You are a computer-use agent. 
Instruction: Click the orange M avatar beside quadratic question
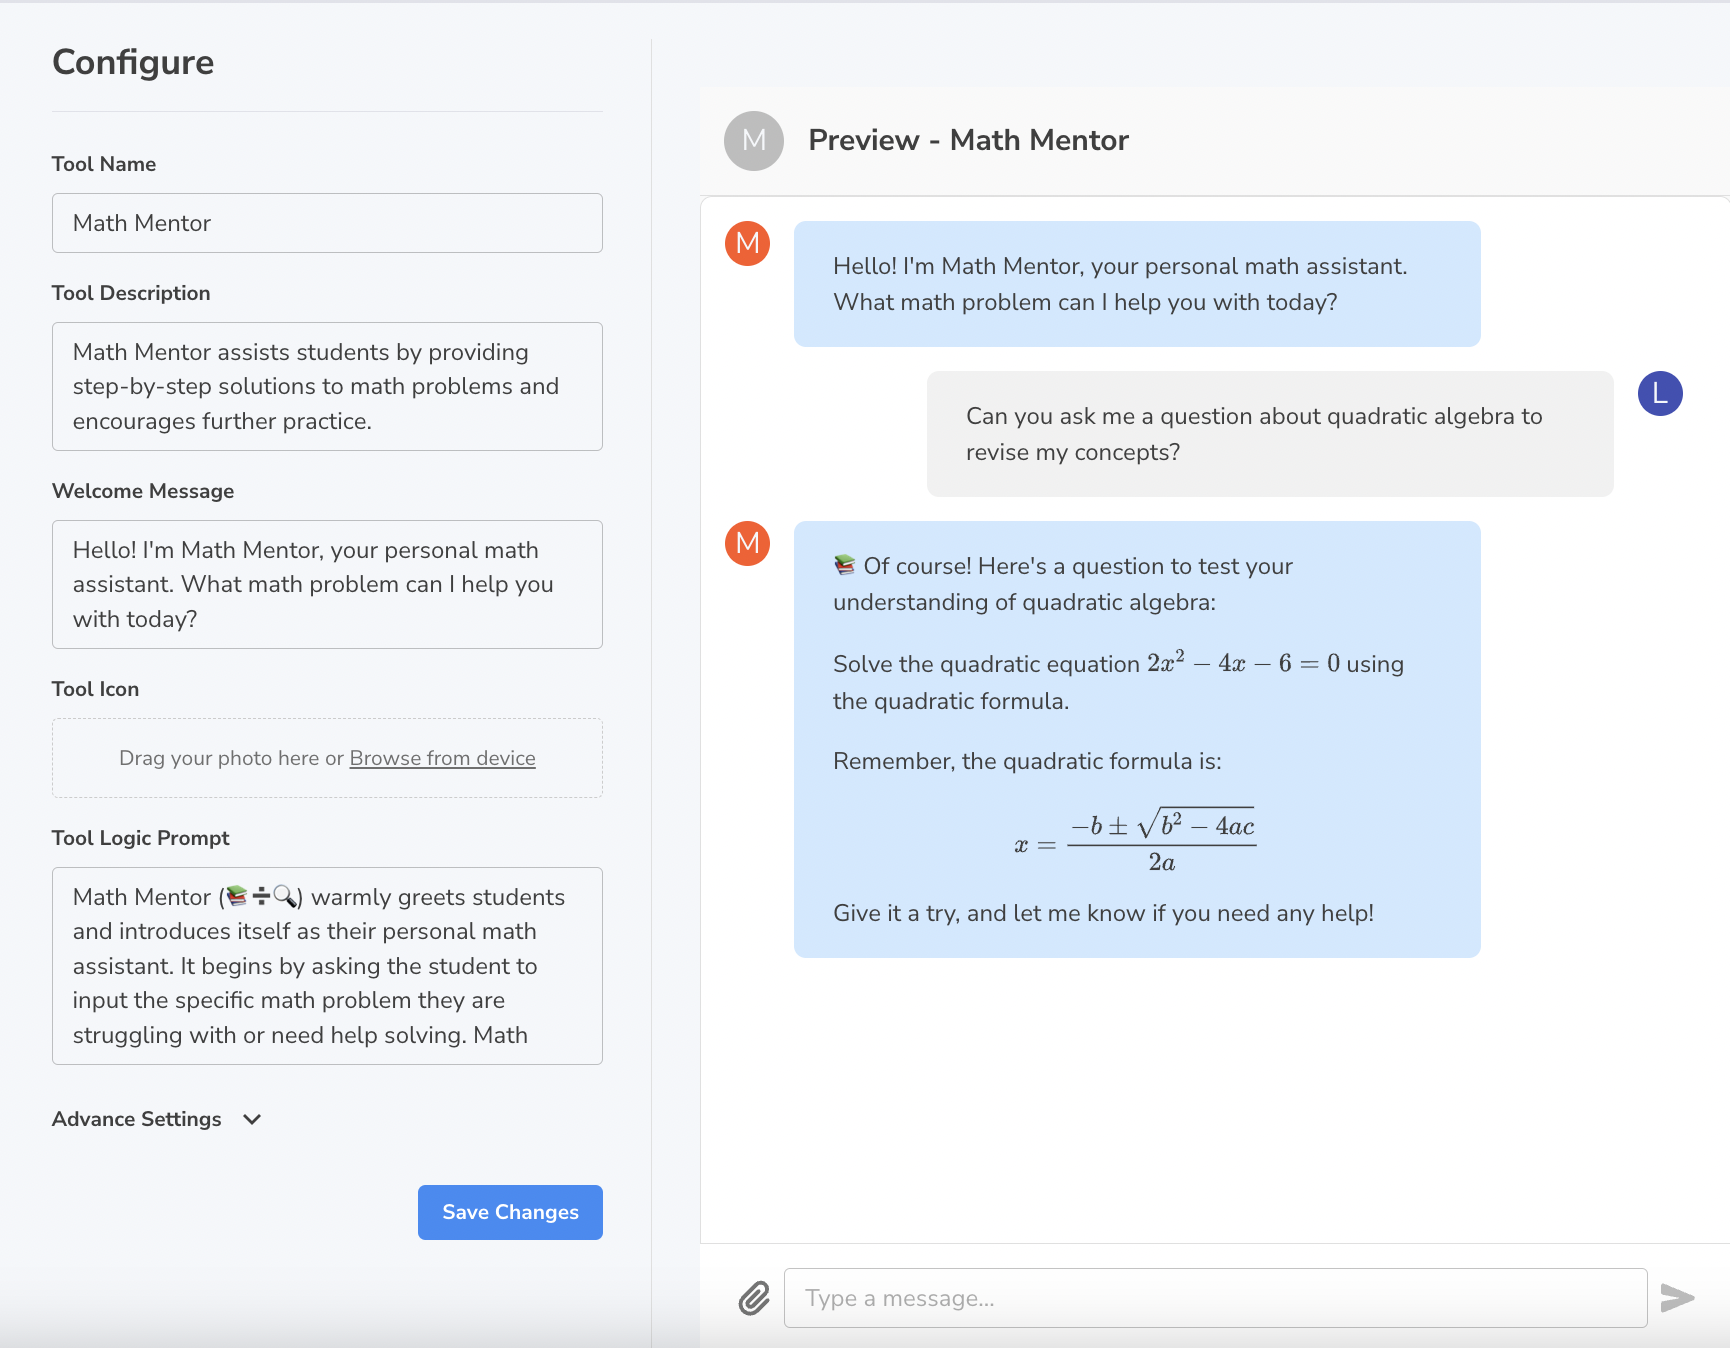(747, 543)
